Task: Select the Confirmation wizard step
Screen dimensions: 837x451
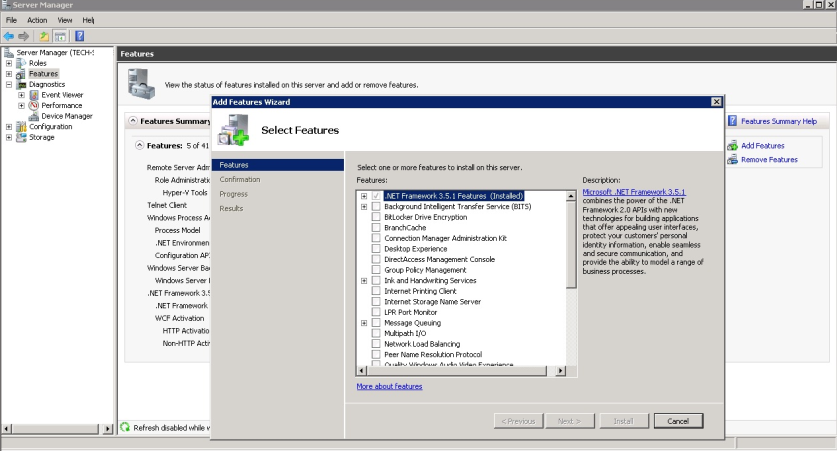Action: (x=240, y=179)
